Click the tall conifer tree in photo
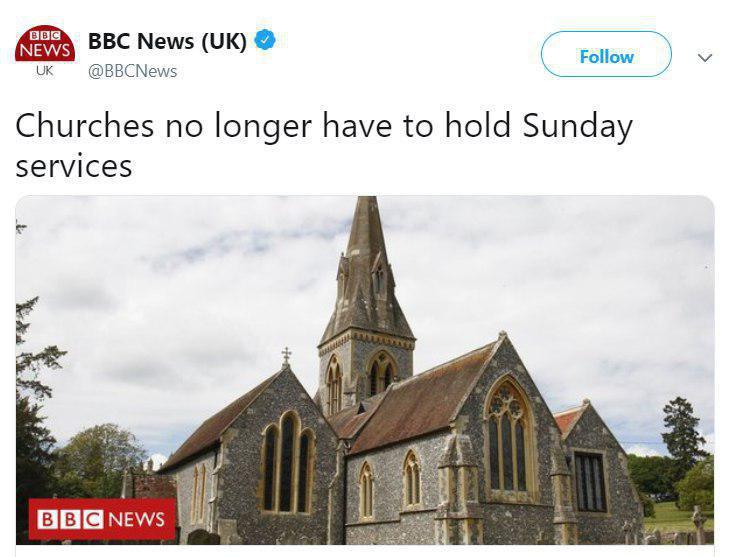This screenshot has width=731, height=557. pyautogui.click(x=682, y=433)
